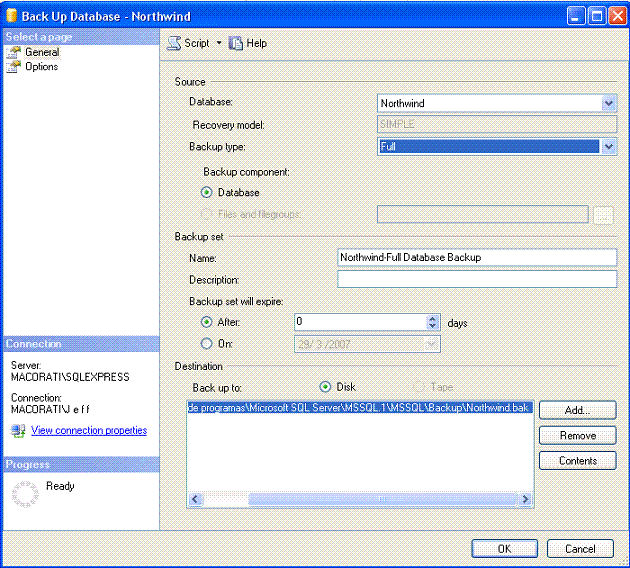Click the Files and filegroups text field
Screen dimensions: 630x568
(483, 214)
